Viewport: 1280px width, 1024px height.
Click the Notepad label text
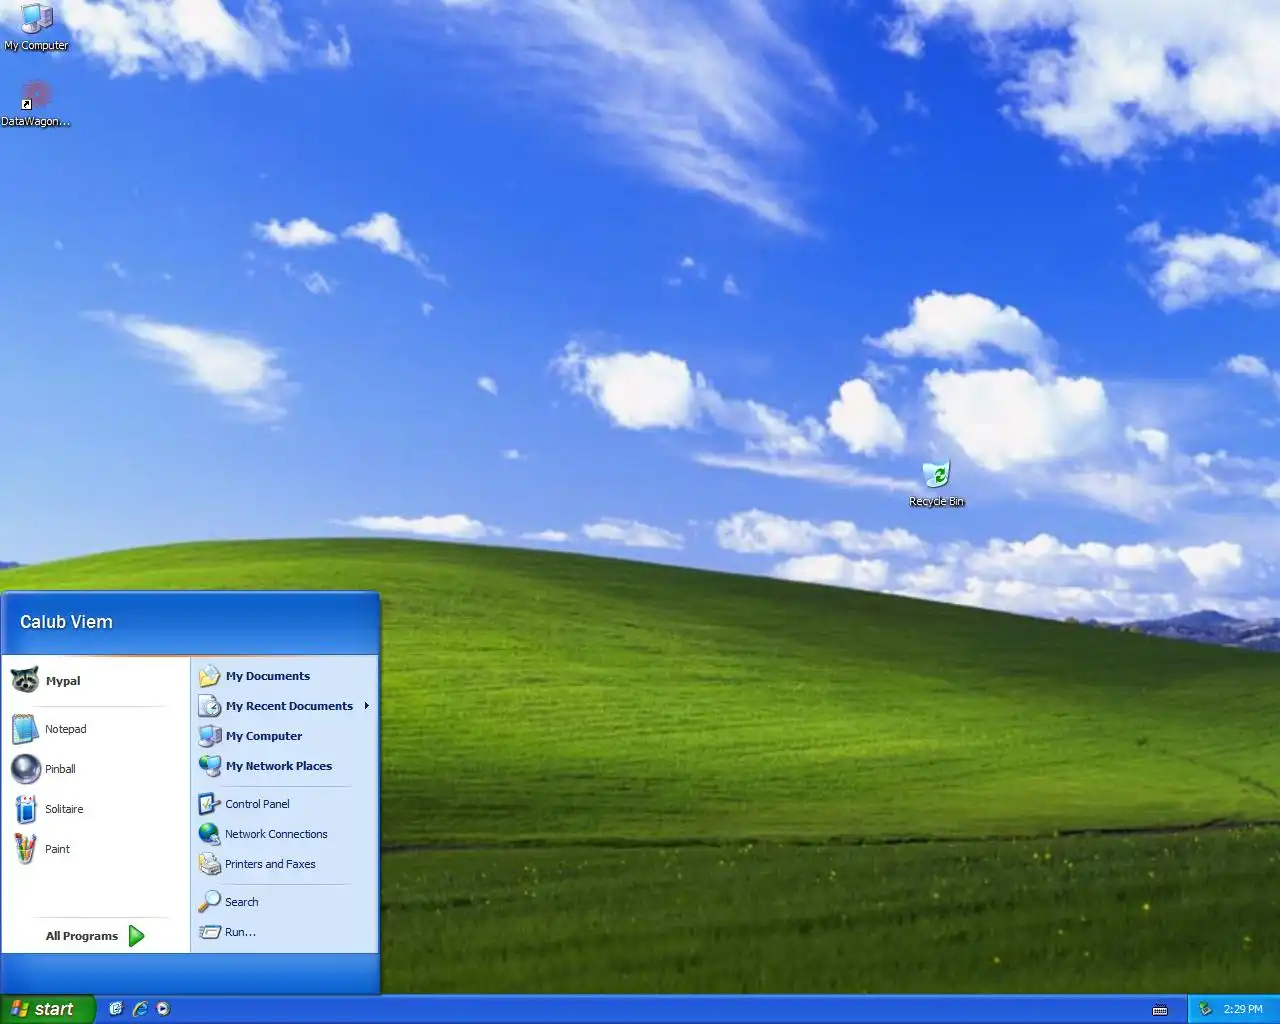[66, 729]
